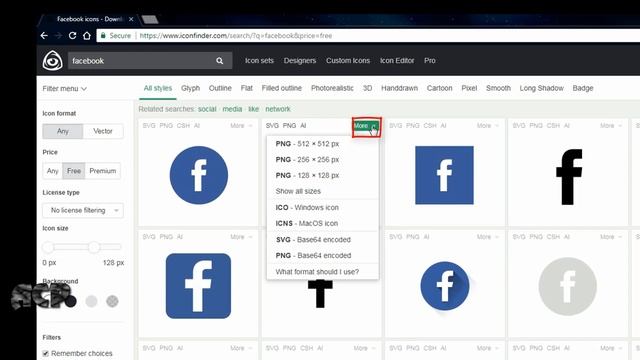Filter by Cartoon style
The height and width of the screenshot is (360, 640).
pos(440,88)
